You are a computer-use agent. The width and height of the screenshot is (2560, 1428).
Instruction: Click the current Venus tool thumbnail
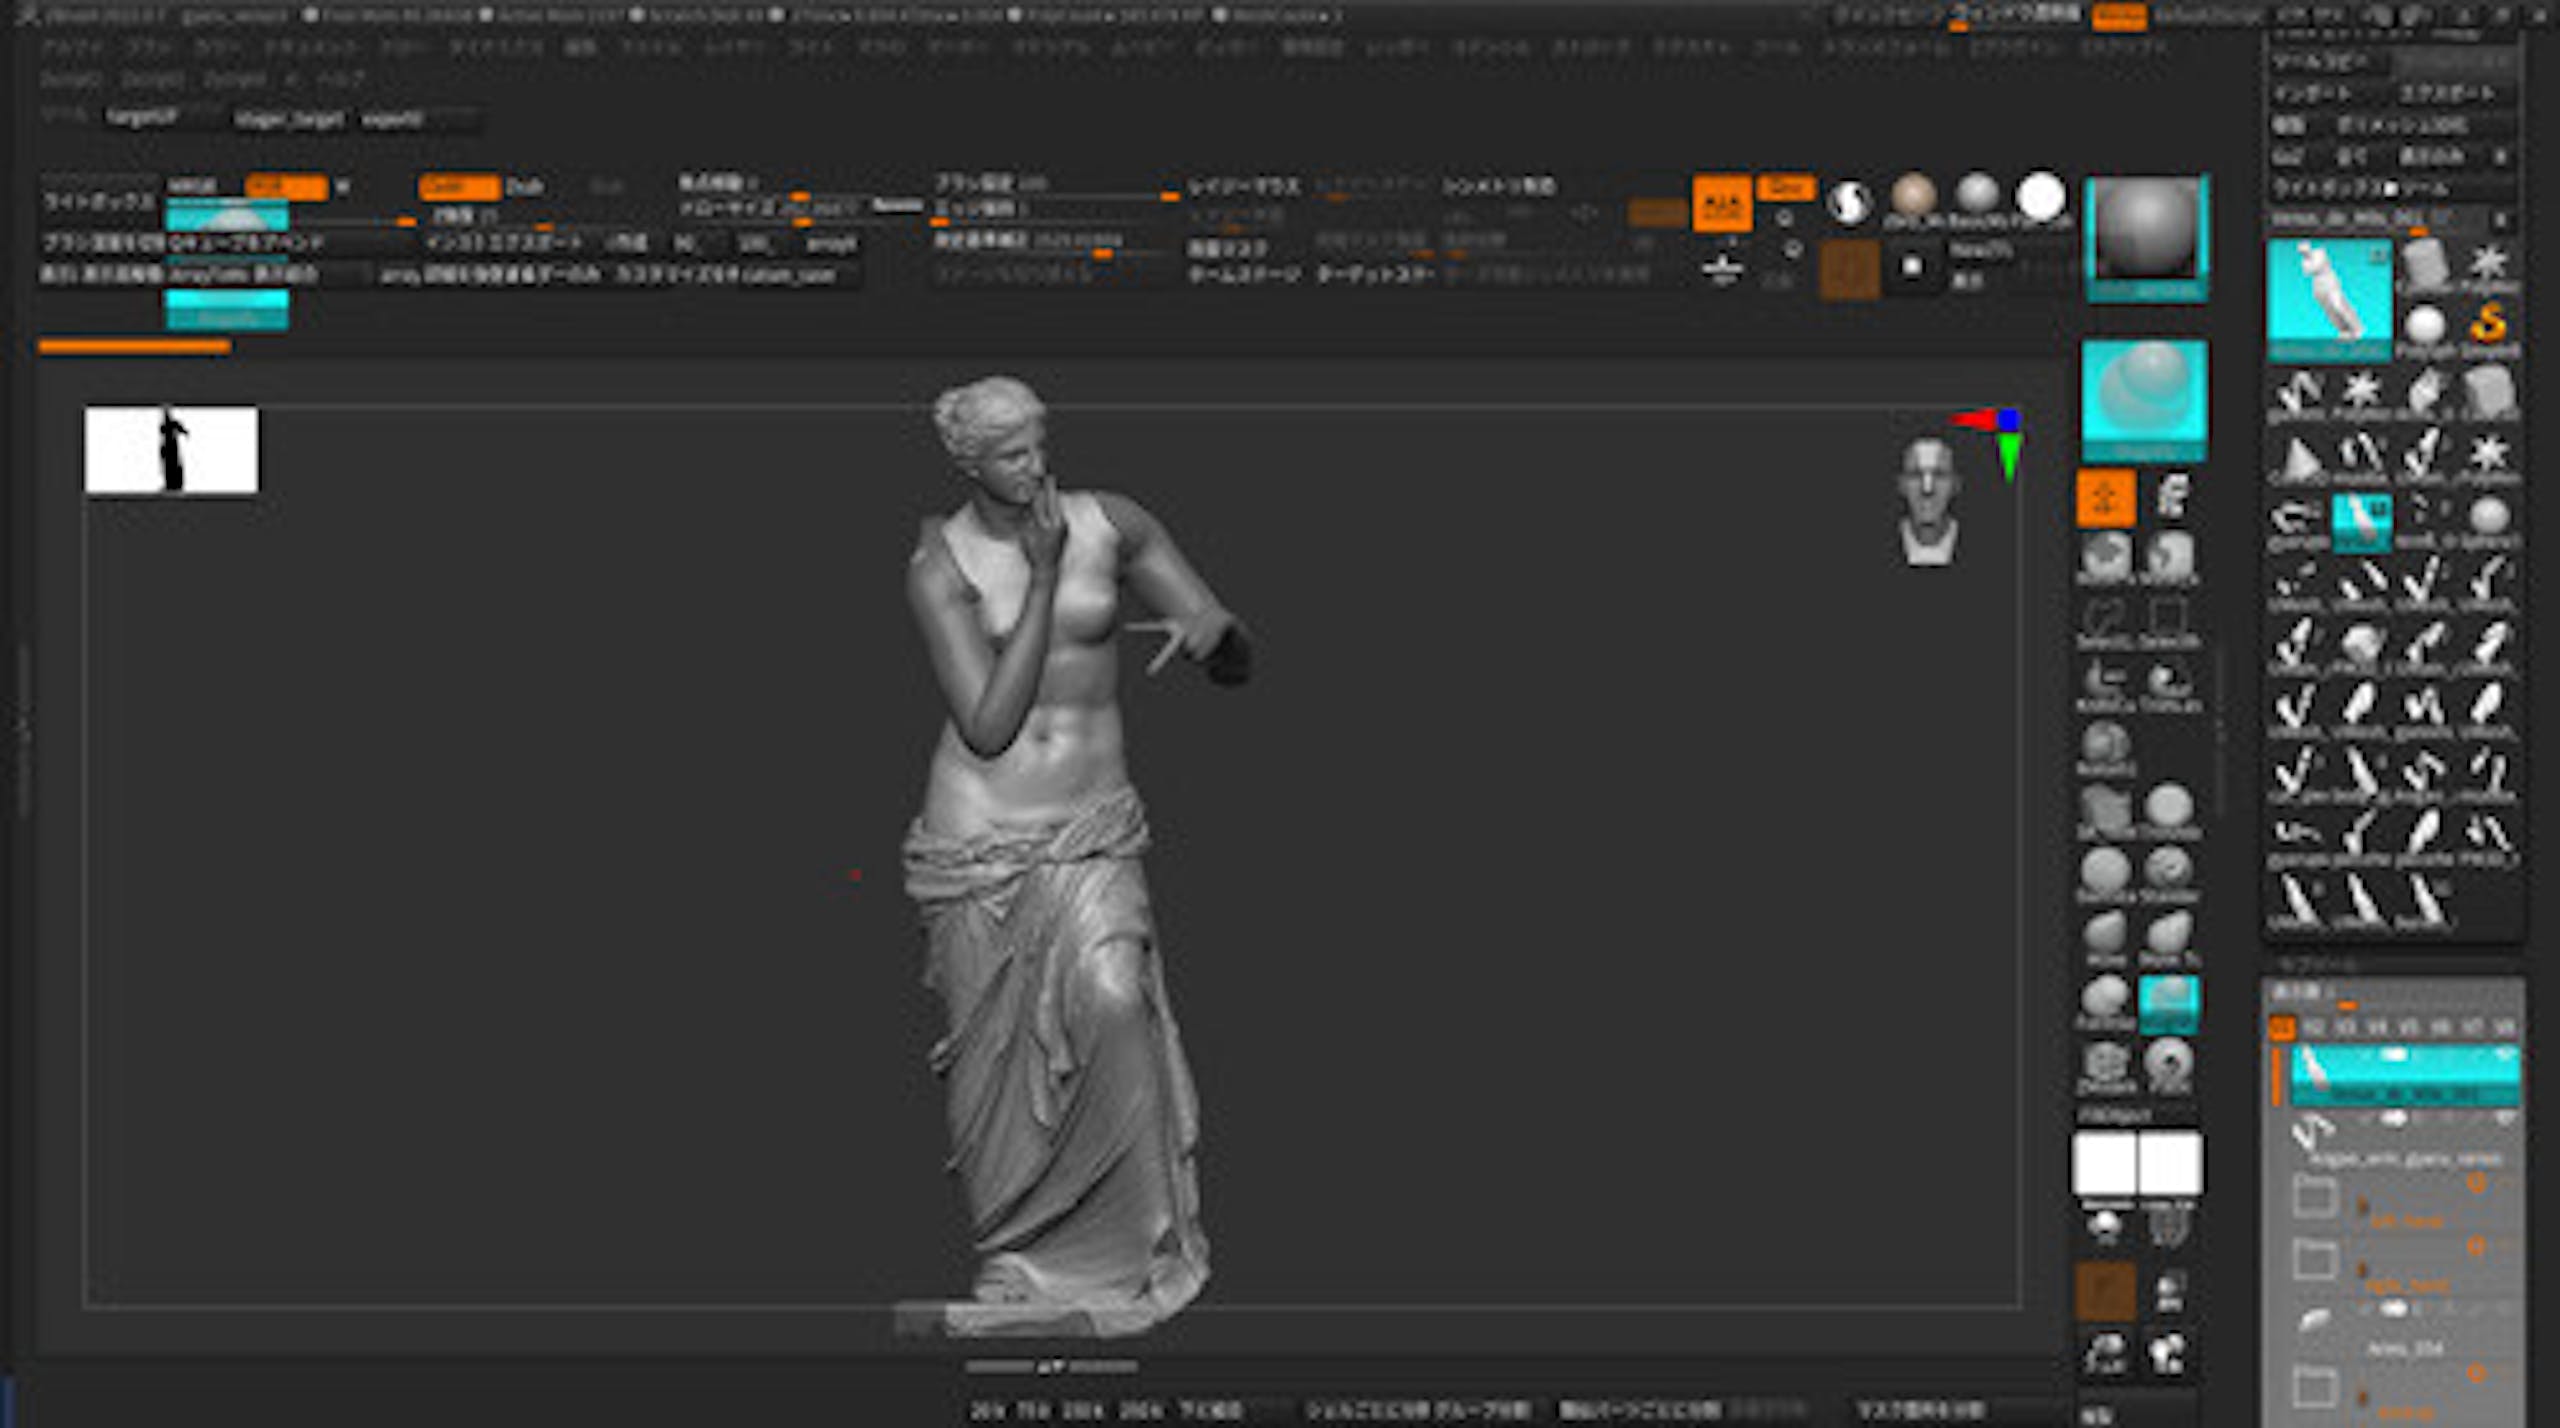[2329, 298]
